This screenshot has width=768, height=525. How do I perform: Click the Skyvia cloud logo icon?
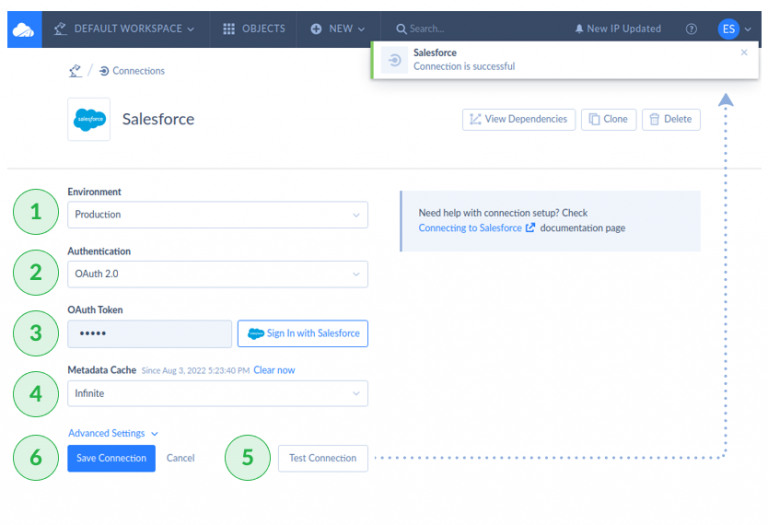[x=22, y=30]
